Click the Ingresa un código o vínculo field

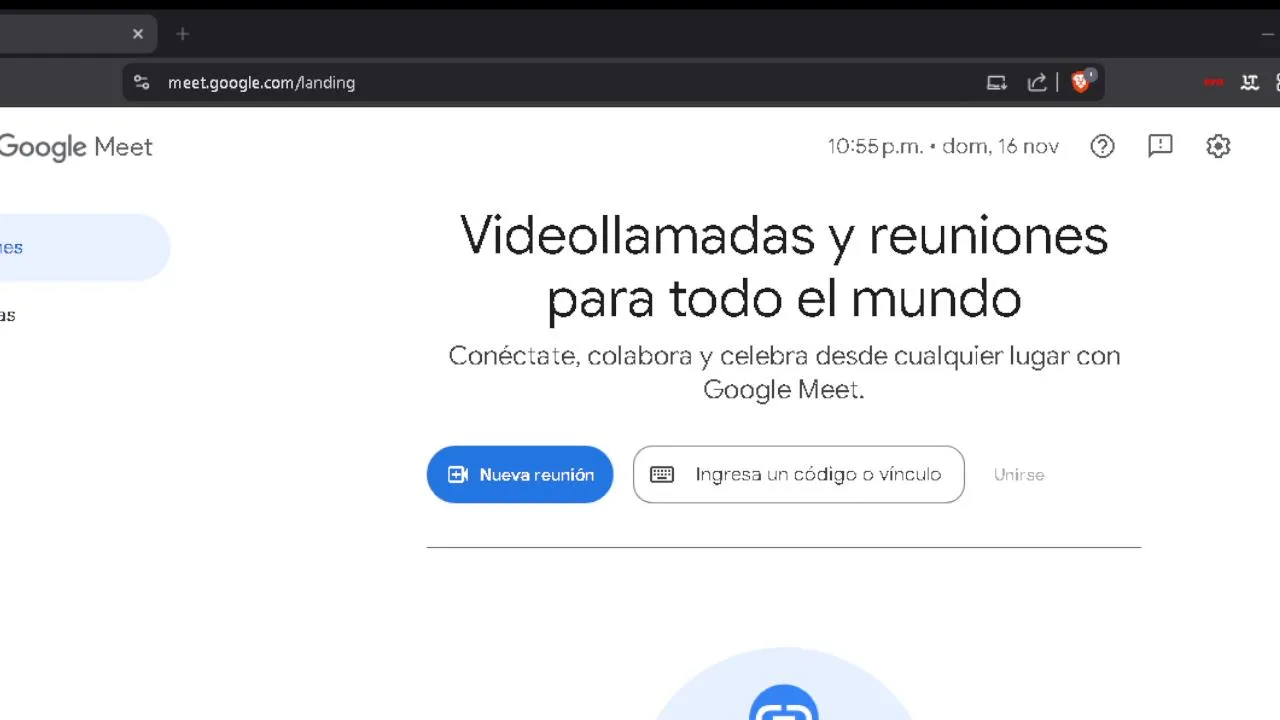click(798, 474)
